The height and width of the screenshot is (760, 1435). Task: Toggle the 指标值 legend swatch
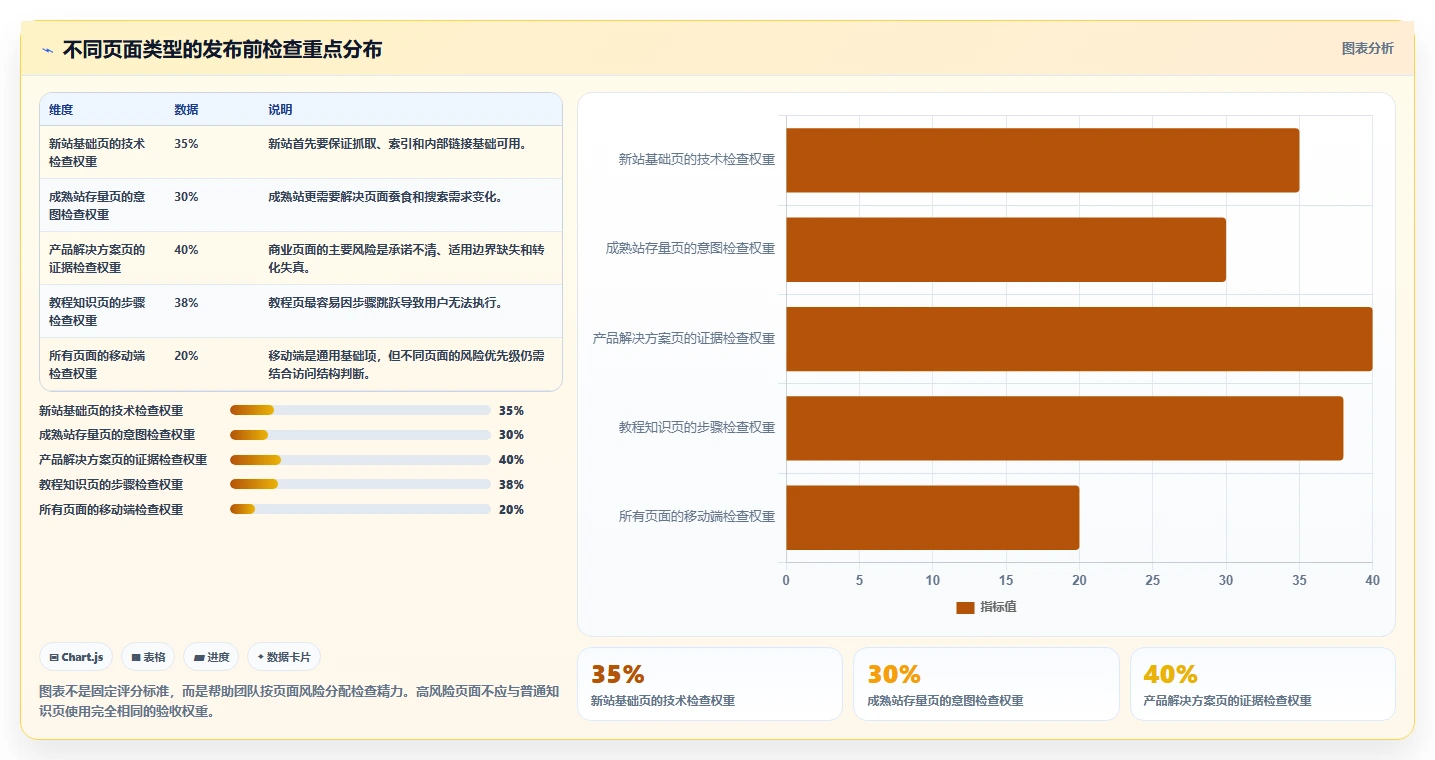(965, 607)
